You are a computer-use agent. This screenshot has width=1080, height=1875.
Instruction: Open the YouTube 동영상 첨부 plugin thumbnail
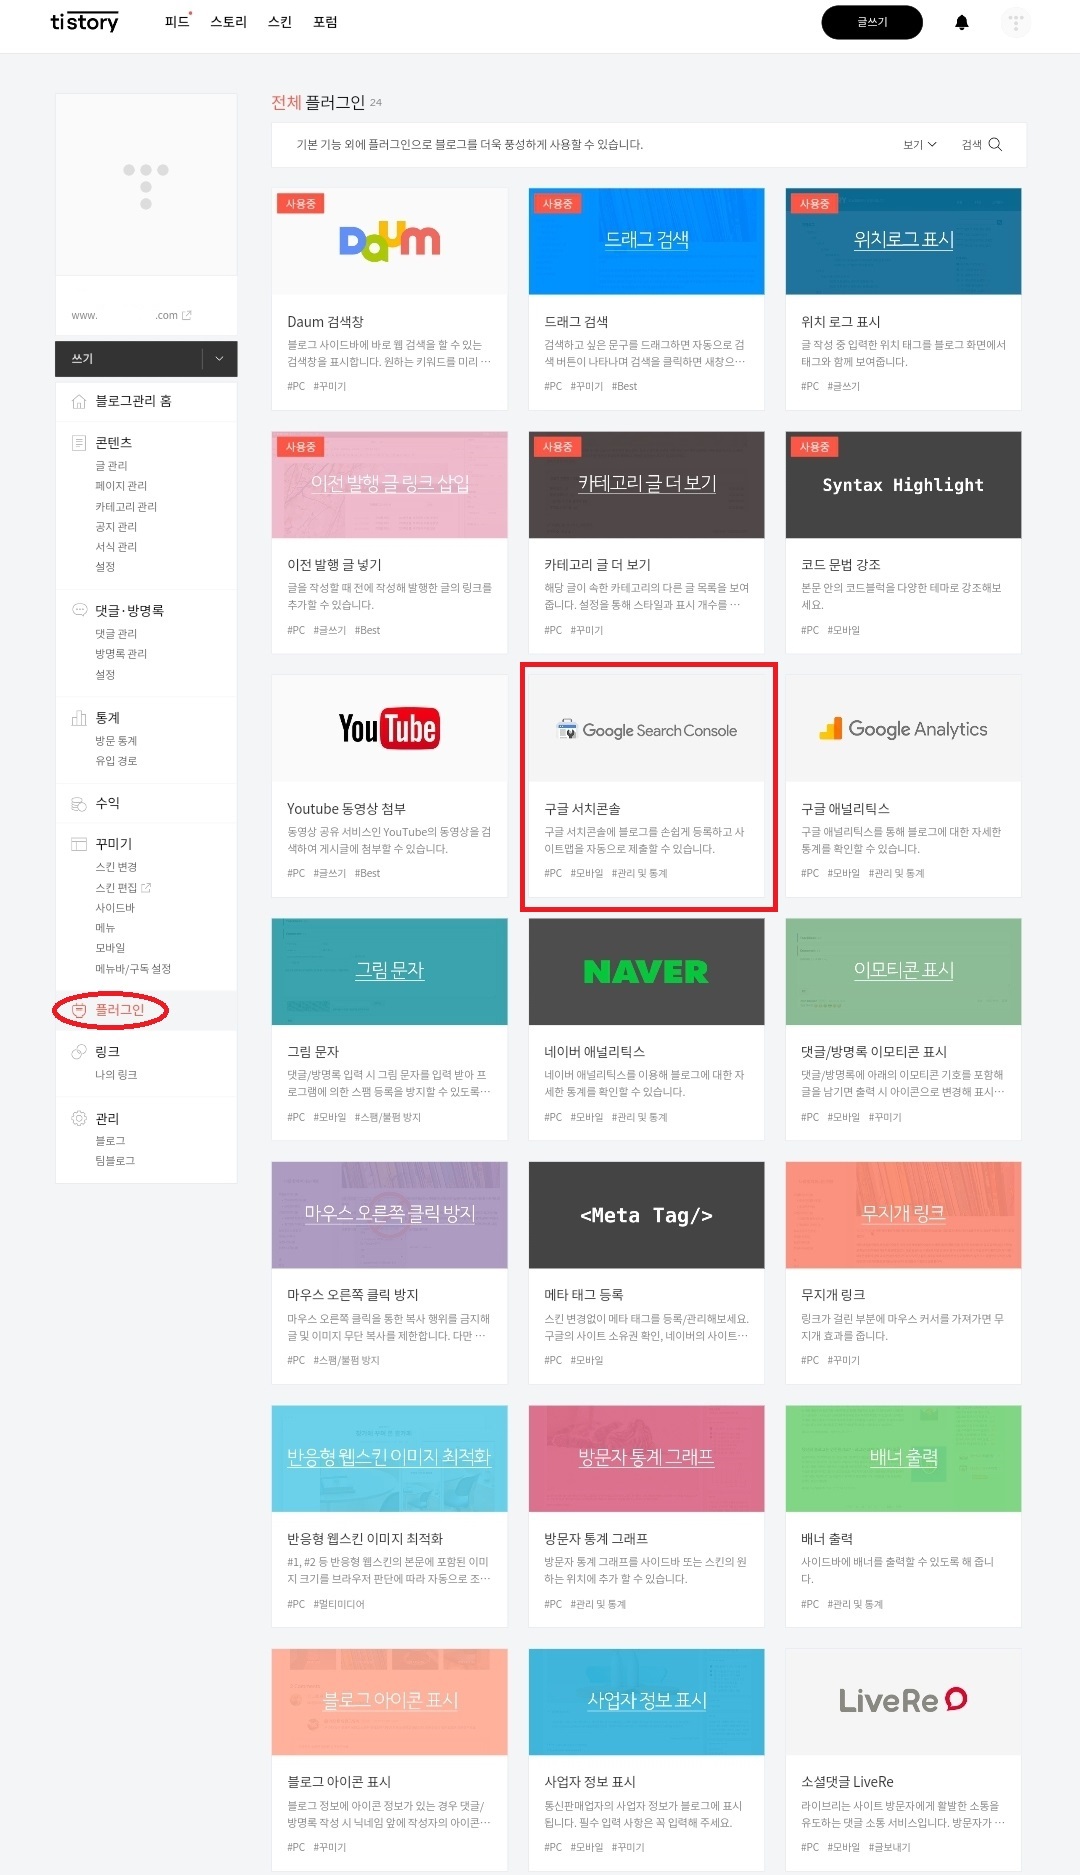390,728
